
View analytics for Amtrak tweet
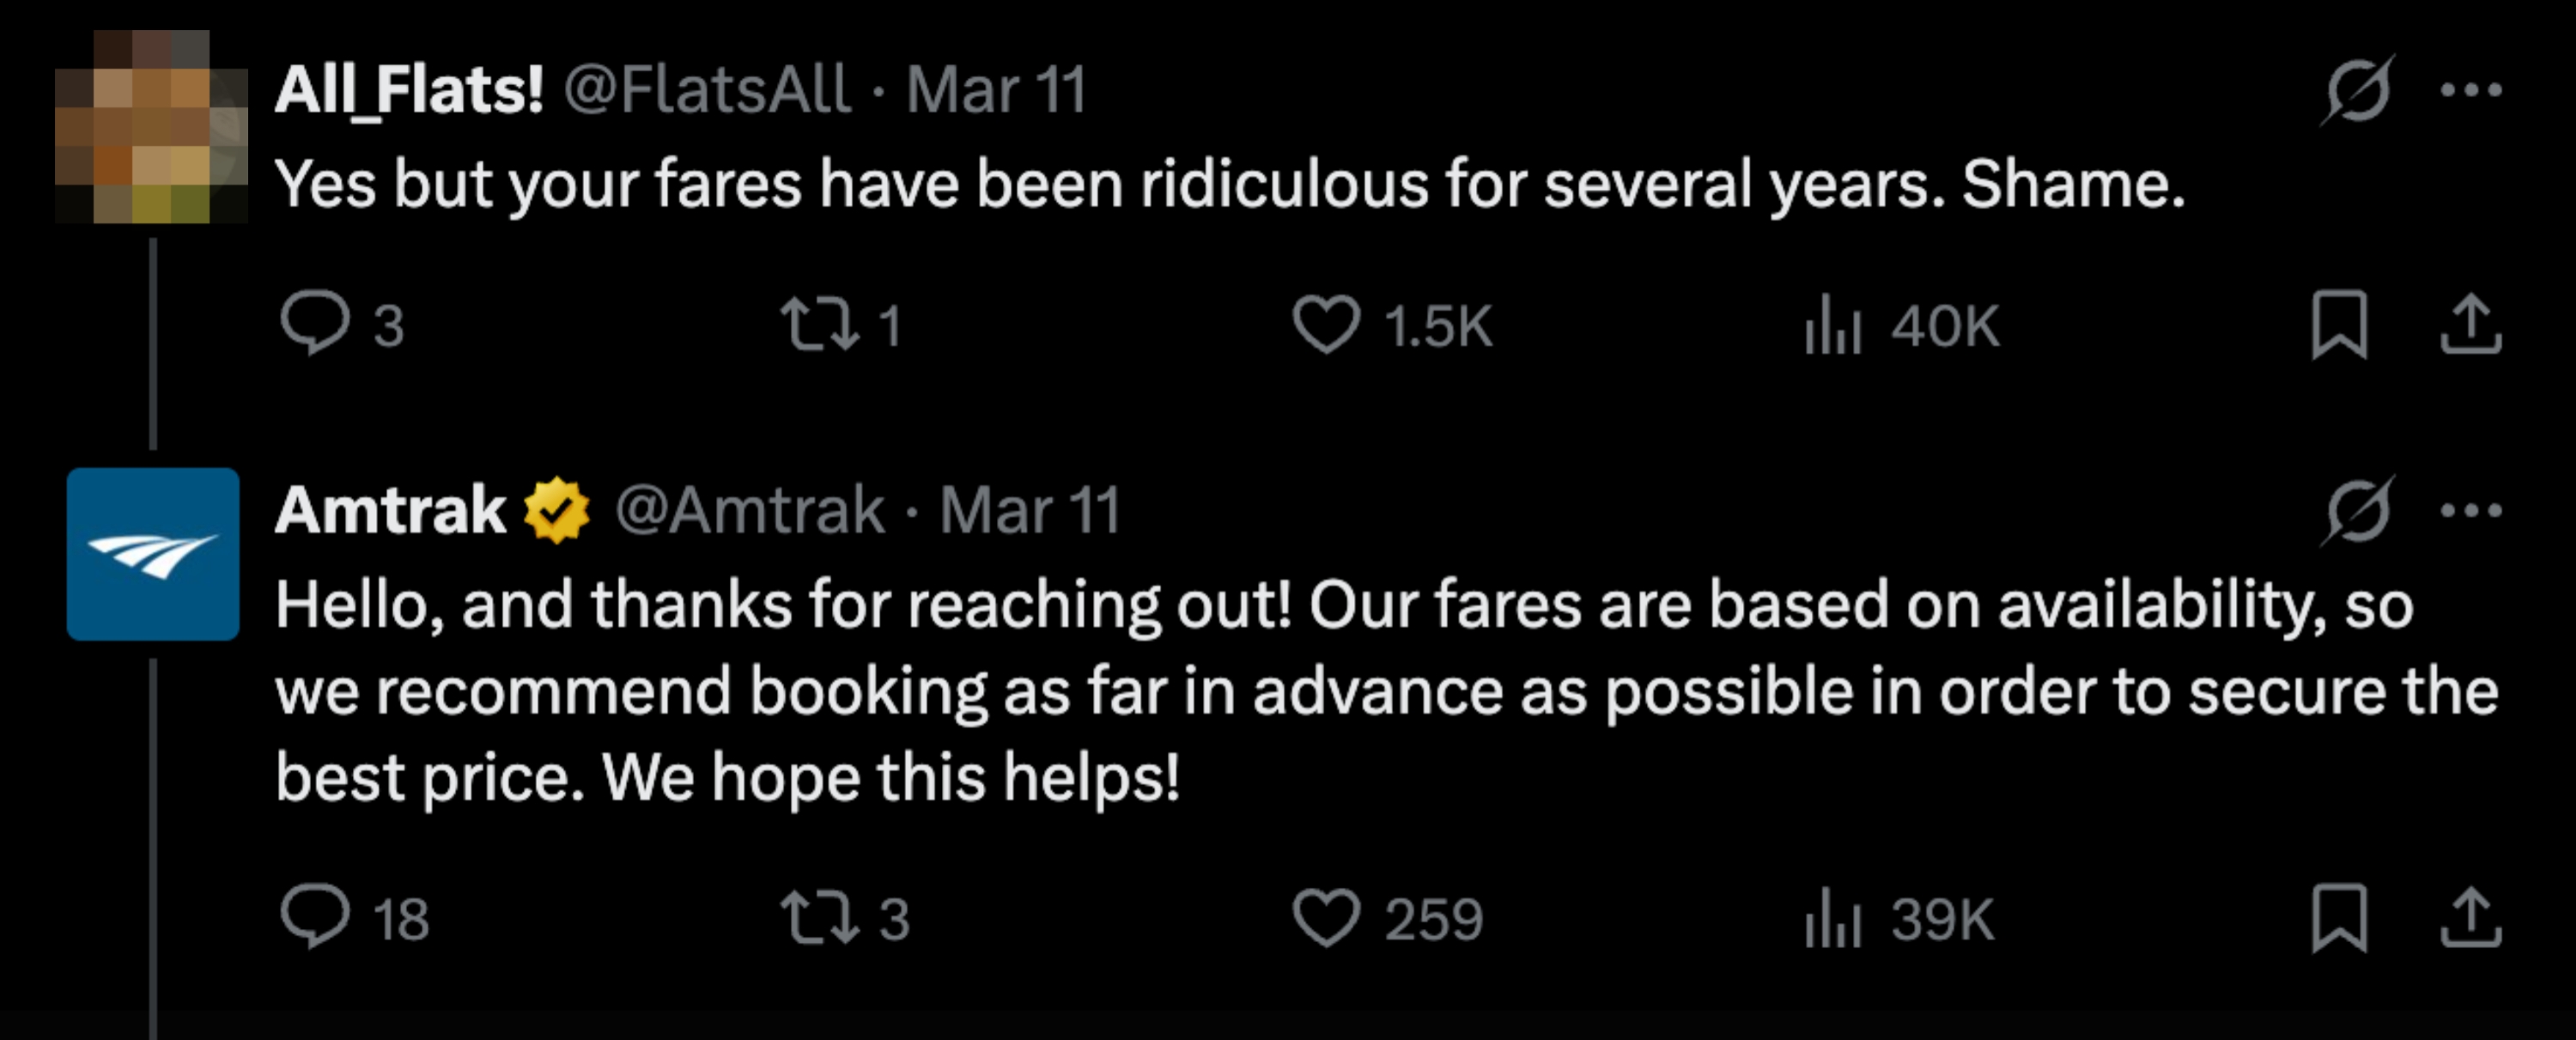tap(1832, 918)
